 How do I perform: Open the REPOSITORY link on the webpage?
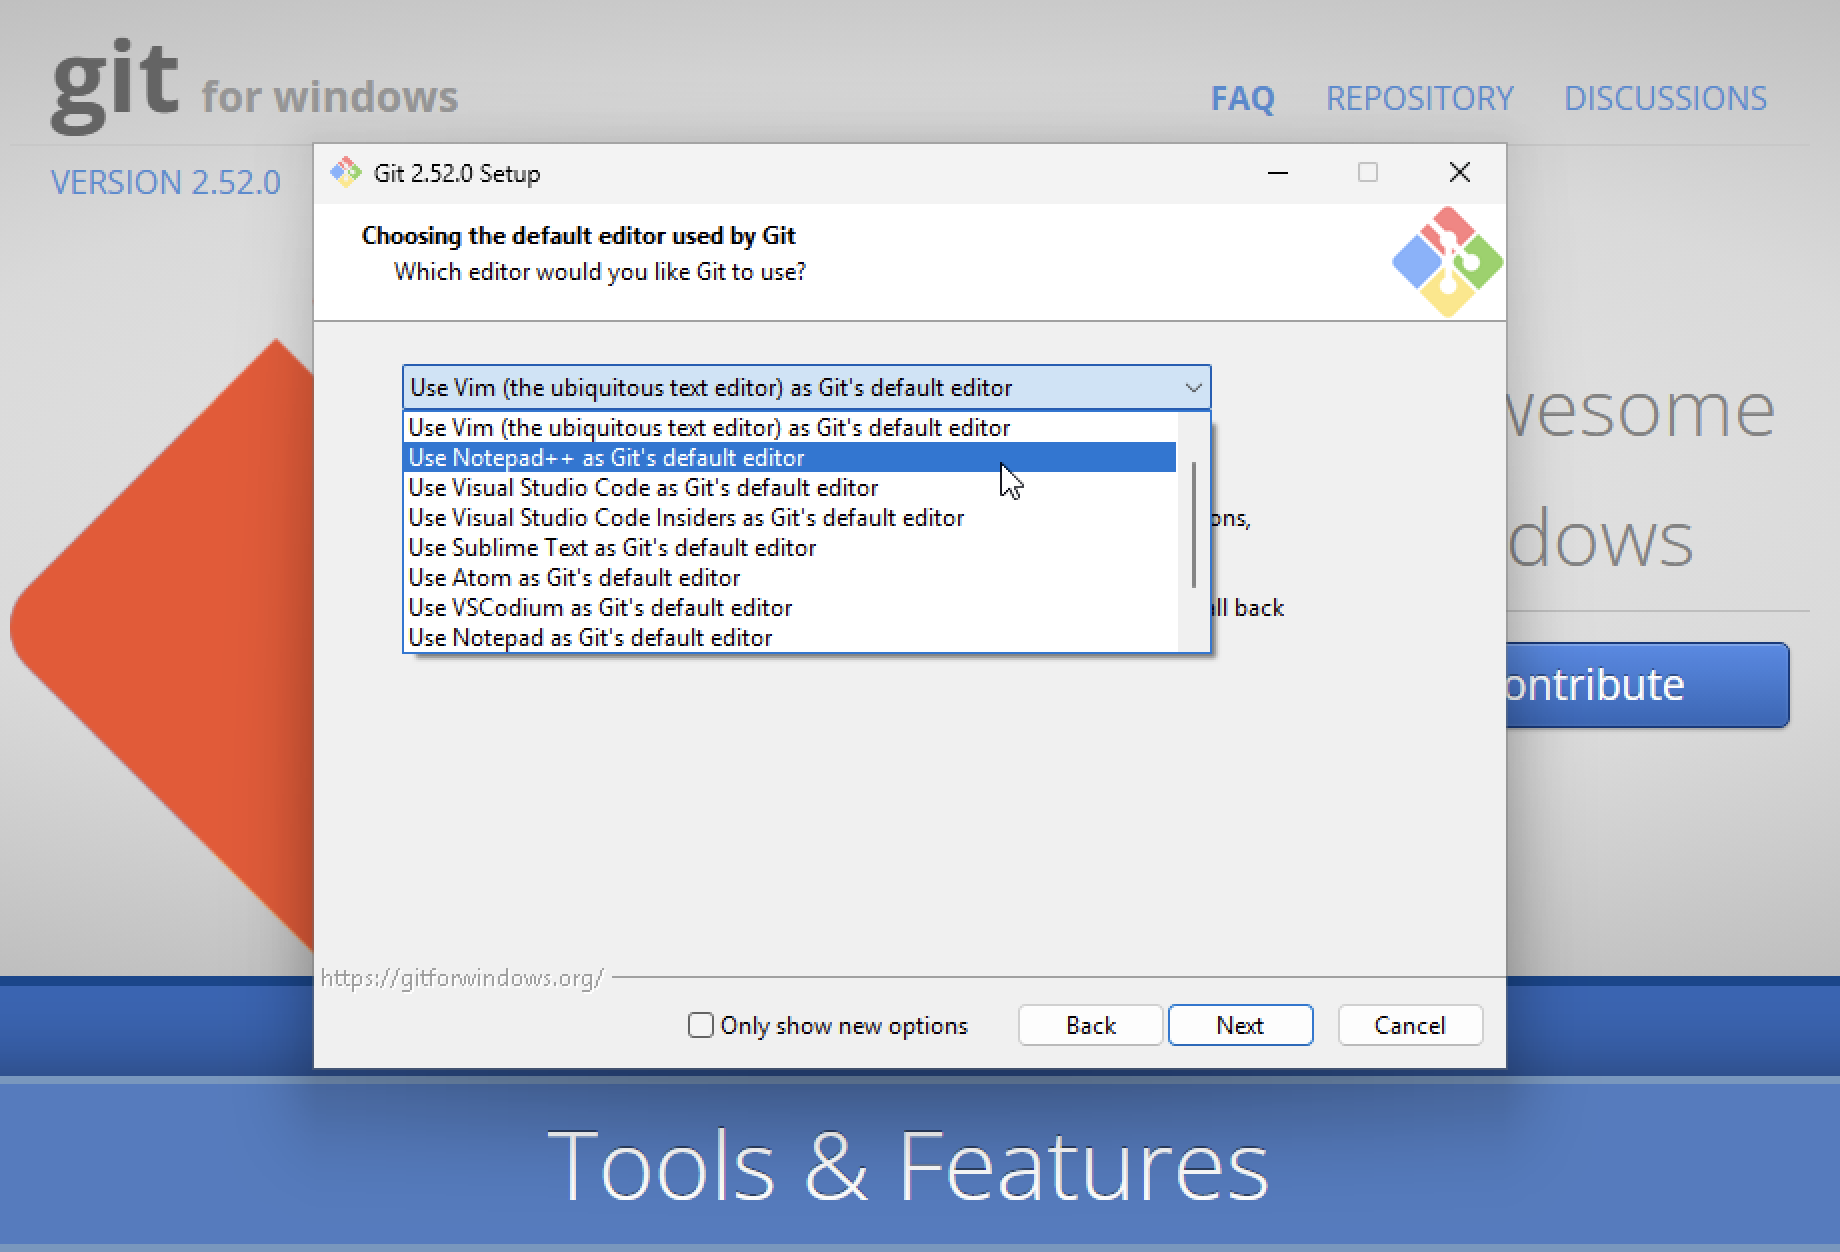tap(1419, 98)
